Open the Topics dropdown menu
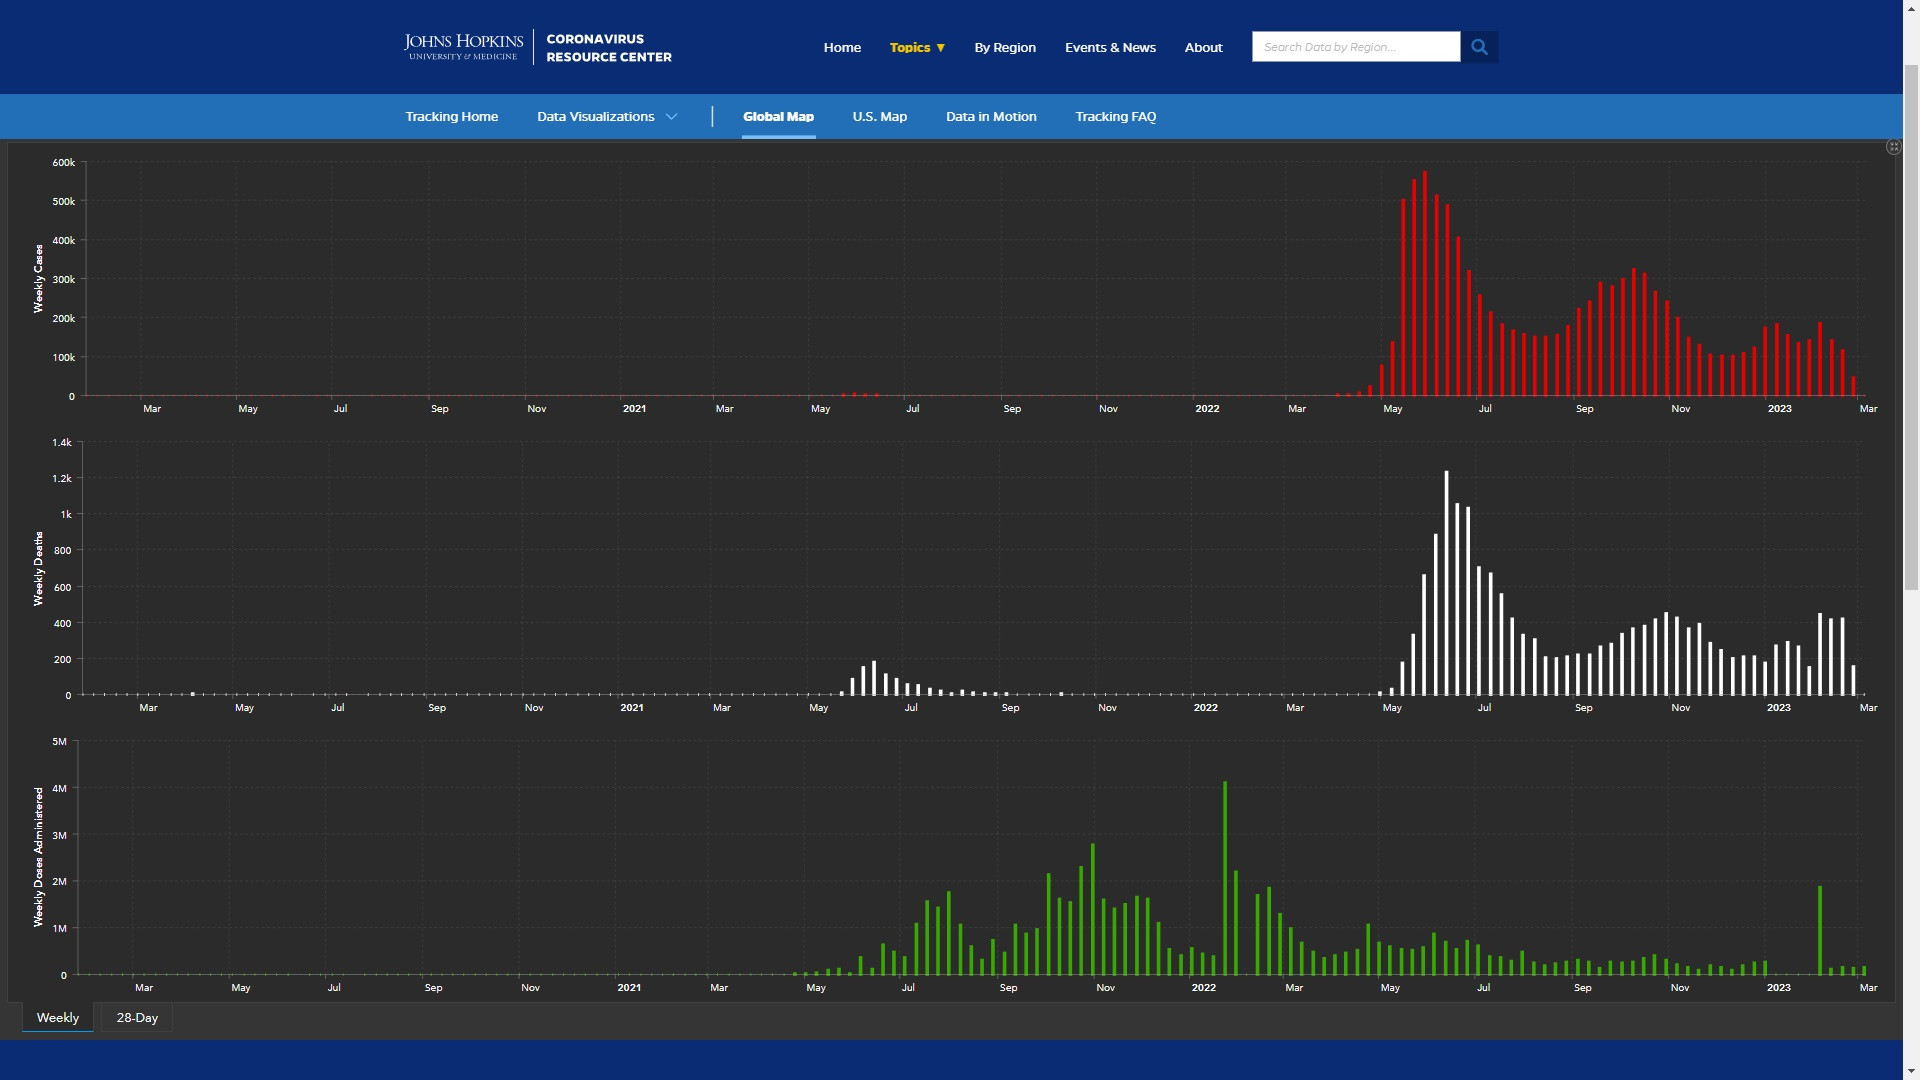The height and width of the screenshot is (1080, 1920). click(917, 47)
